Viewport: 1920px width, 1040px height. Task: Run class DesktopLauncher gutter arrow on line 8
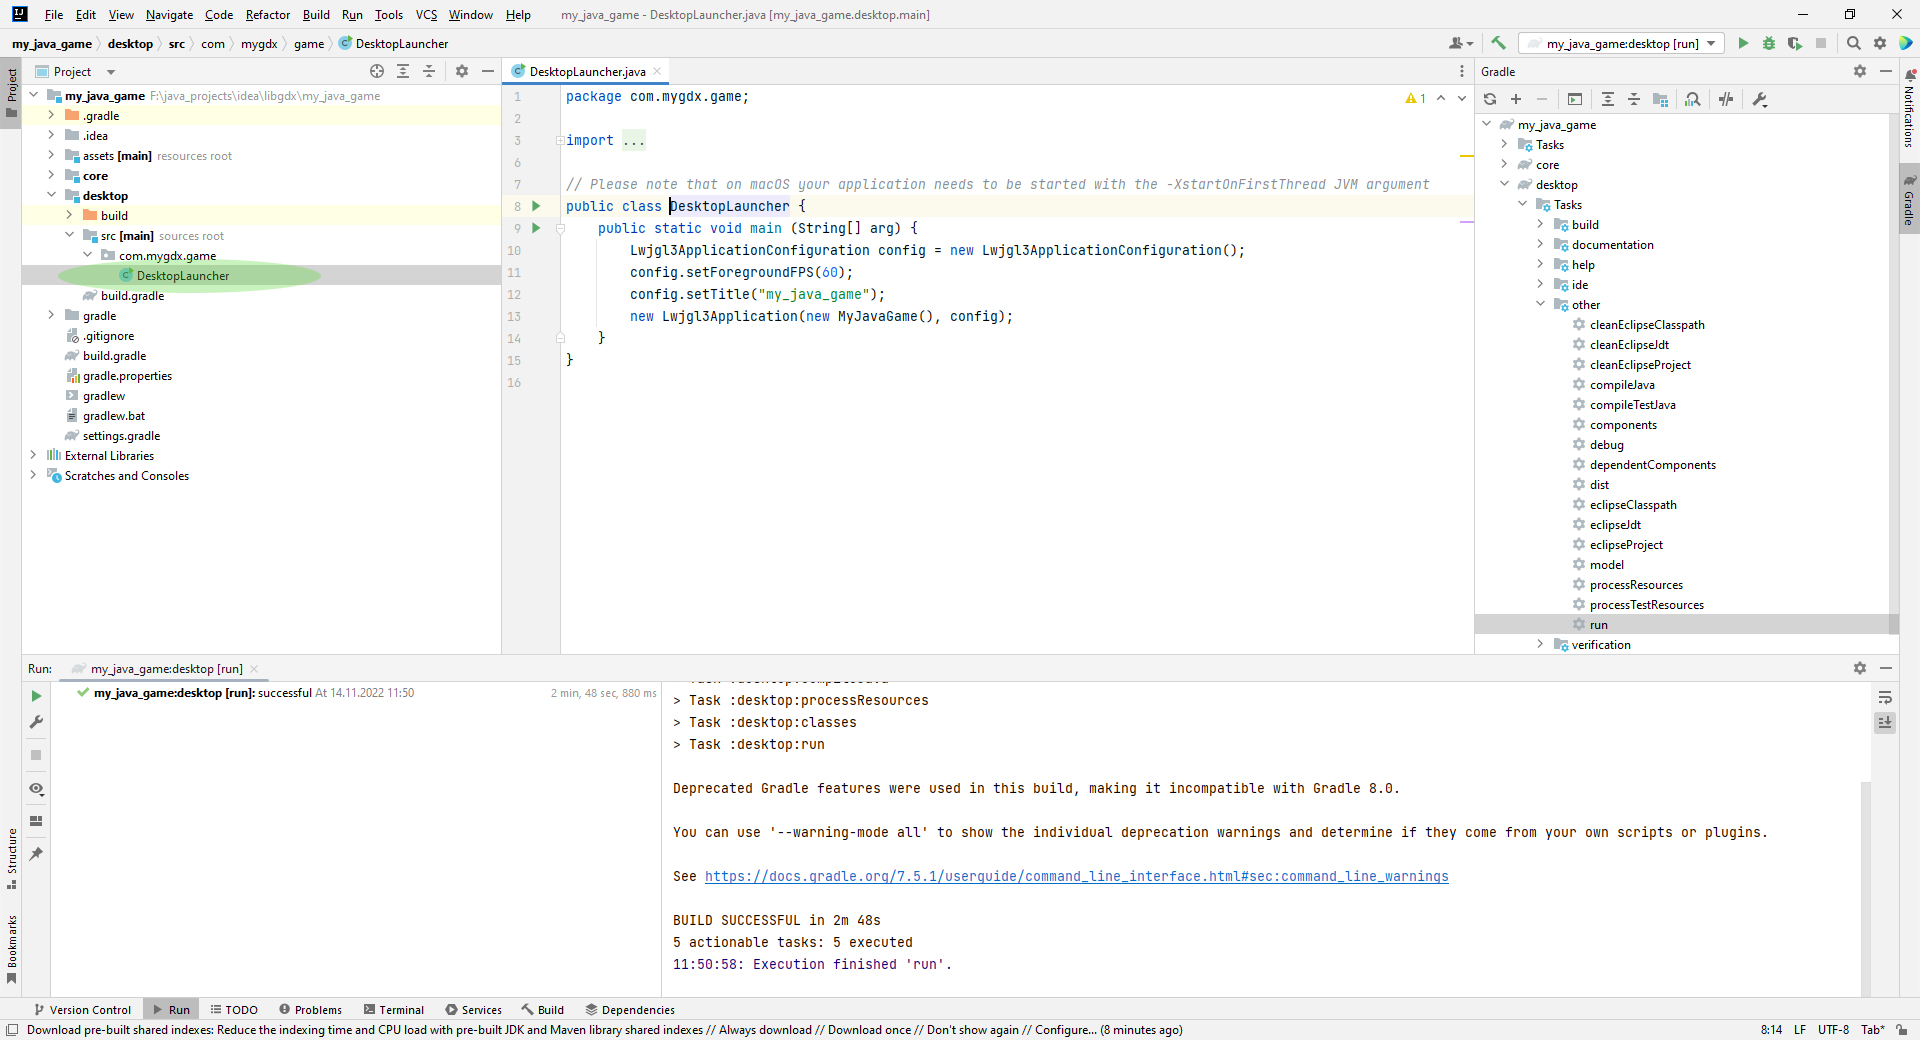point(536,206)
